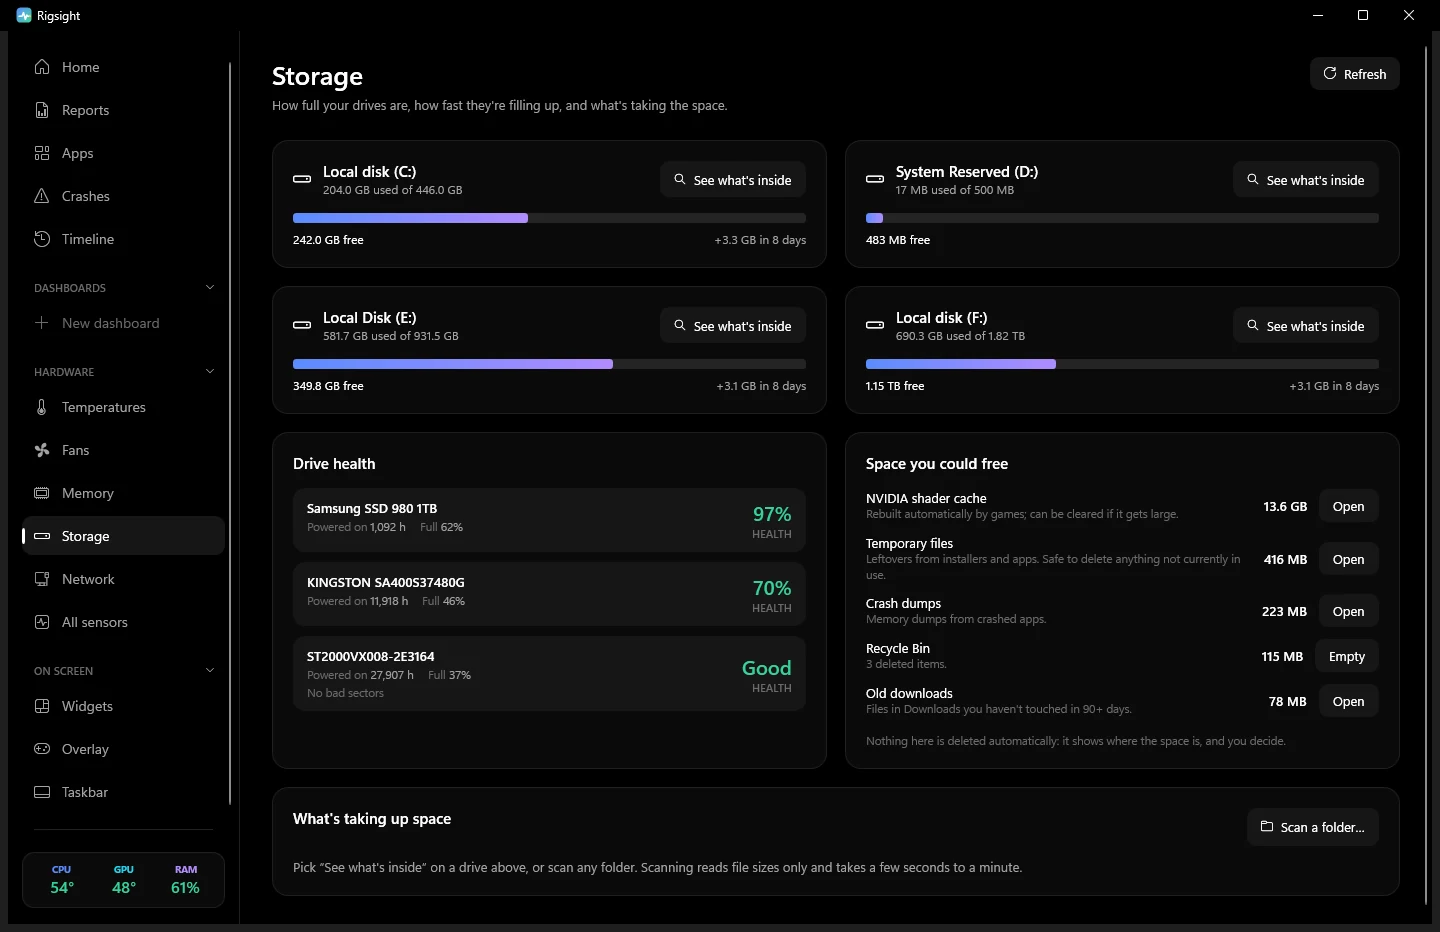
Task: Collapse the DASHBOARDS section chevron
Action: [x=210, y=287]
